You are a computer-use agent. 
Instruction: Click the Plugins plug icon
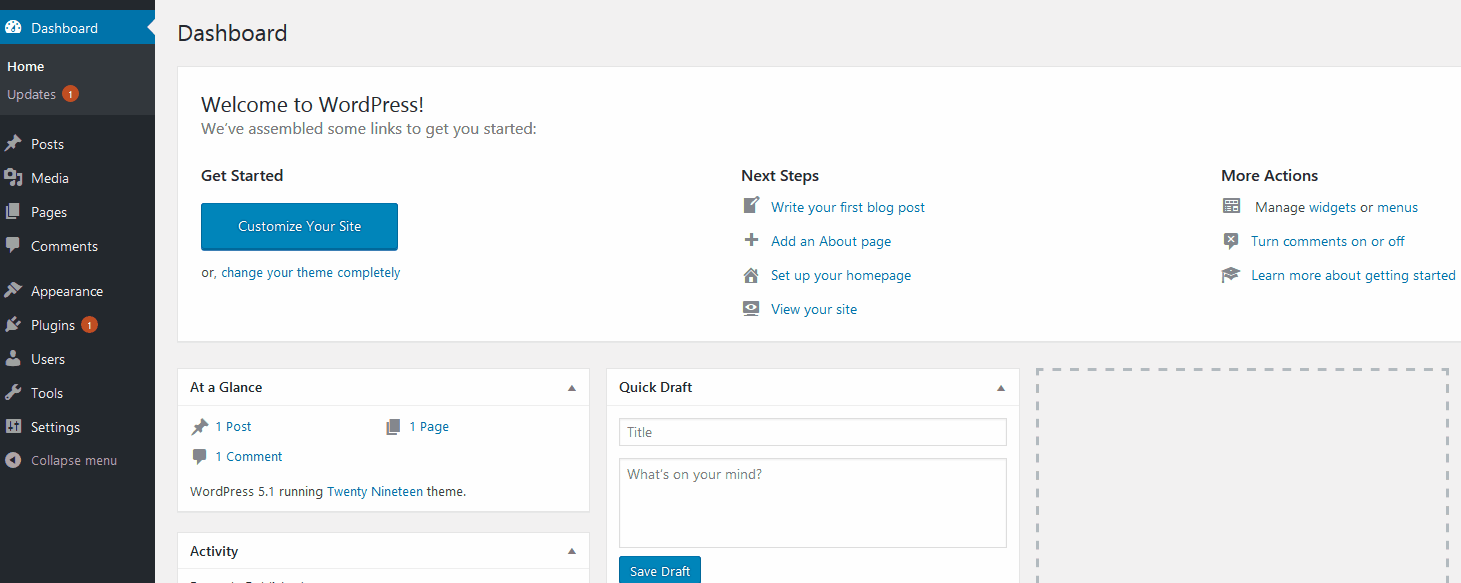[13, 325]
